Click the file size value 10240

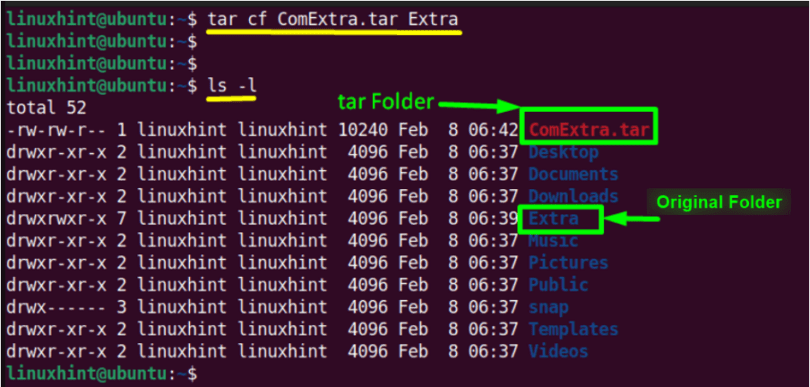click(x=363, y=130)
